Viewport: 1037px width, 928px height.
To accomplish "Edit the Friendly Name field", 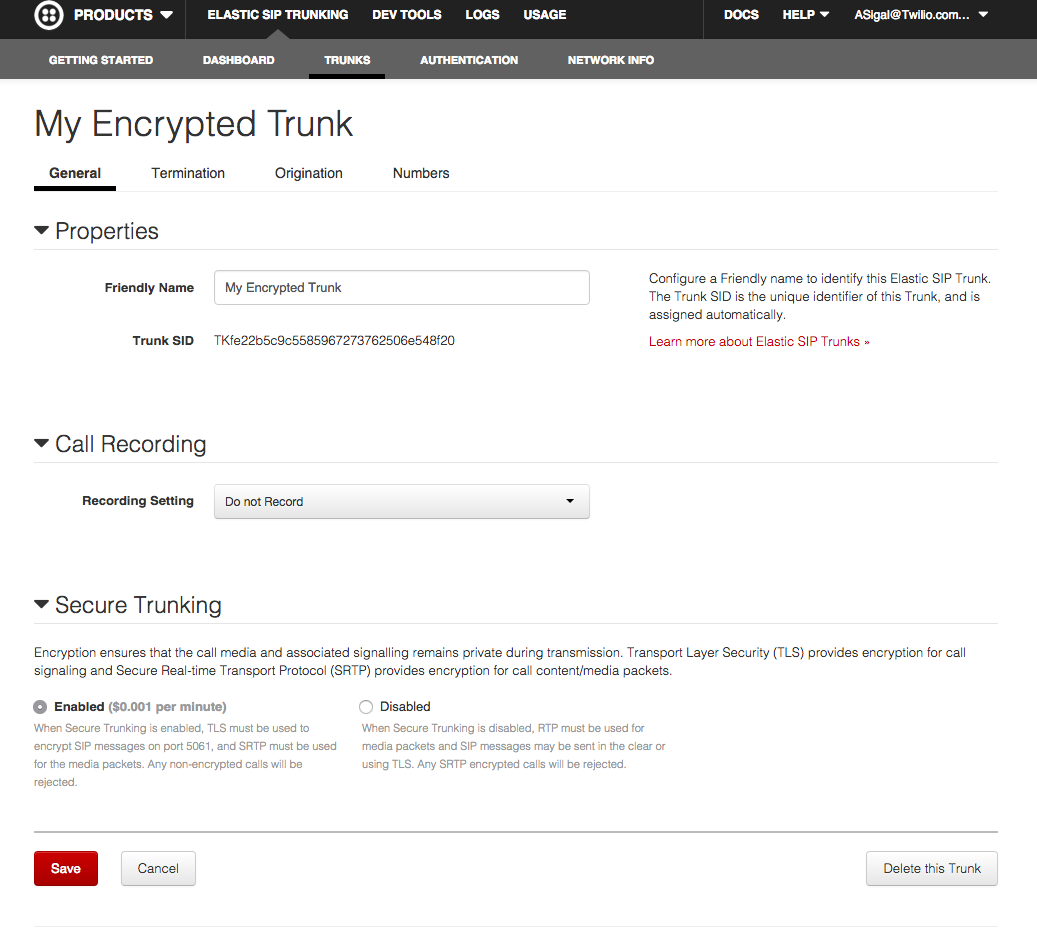I will [x=401, y=288].
